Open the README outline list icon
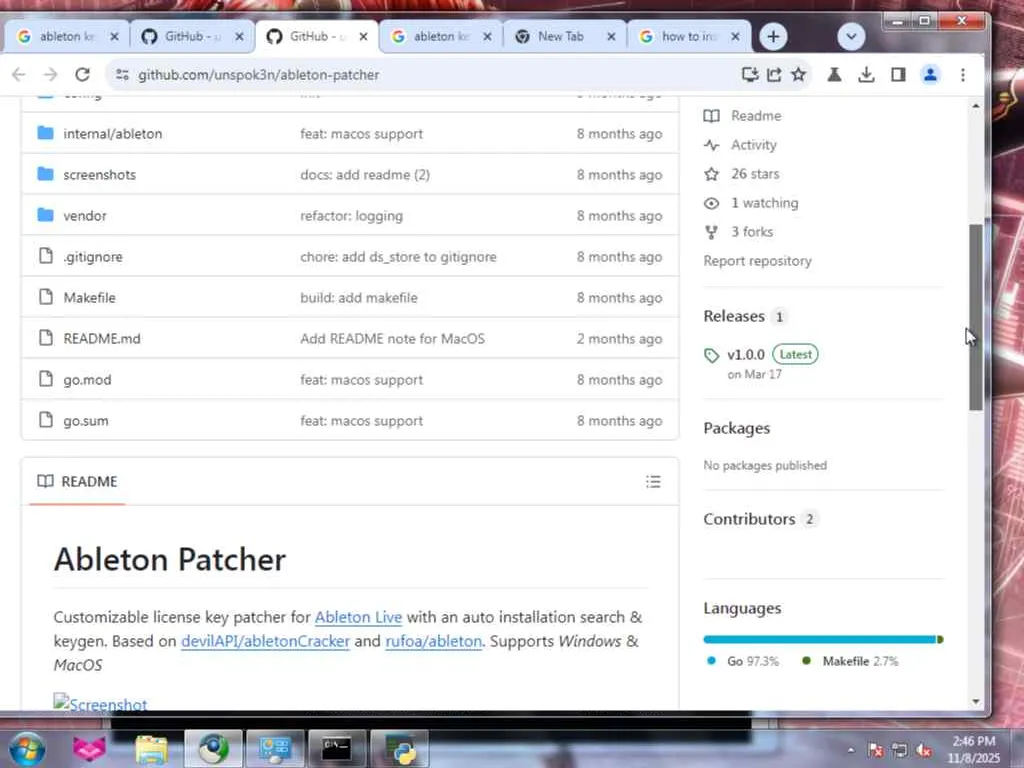Screen dimensions: 1024x768 (653, 482)
